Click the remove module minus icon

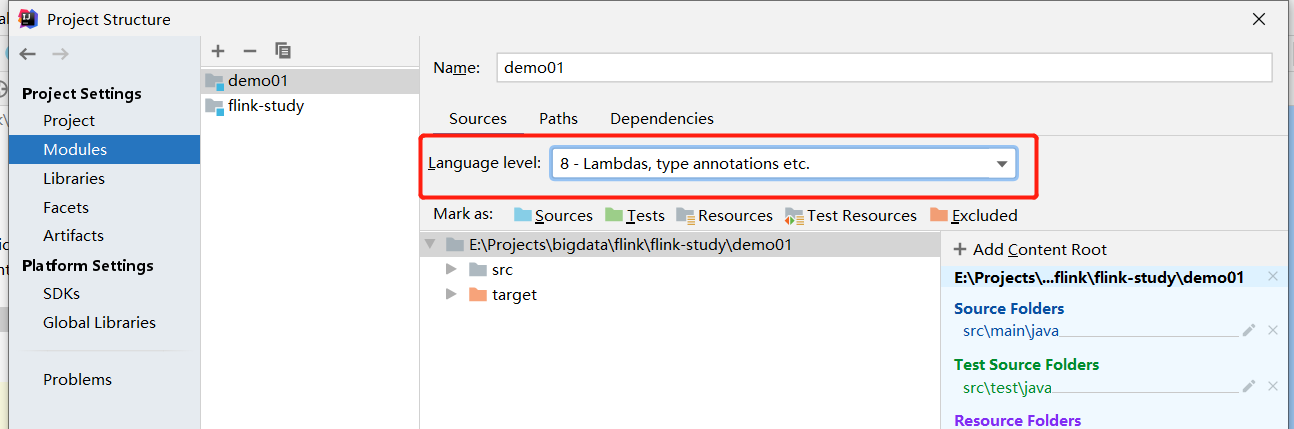point(250,51)
